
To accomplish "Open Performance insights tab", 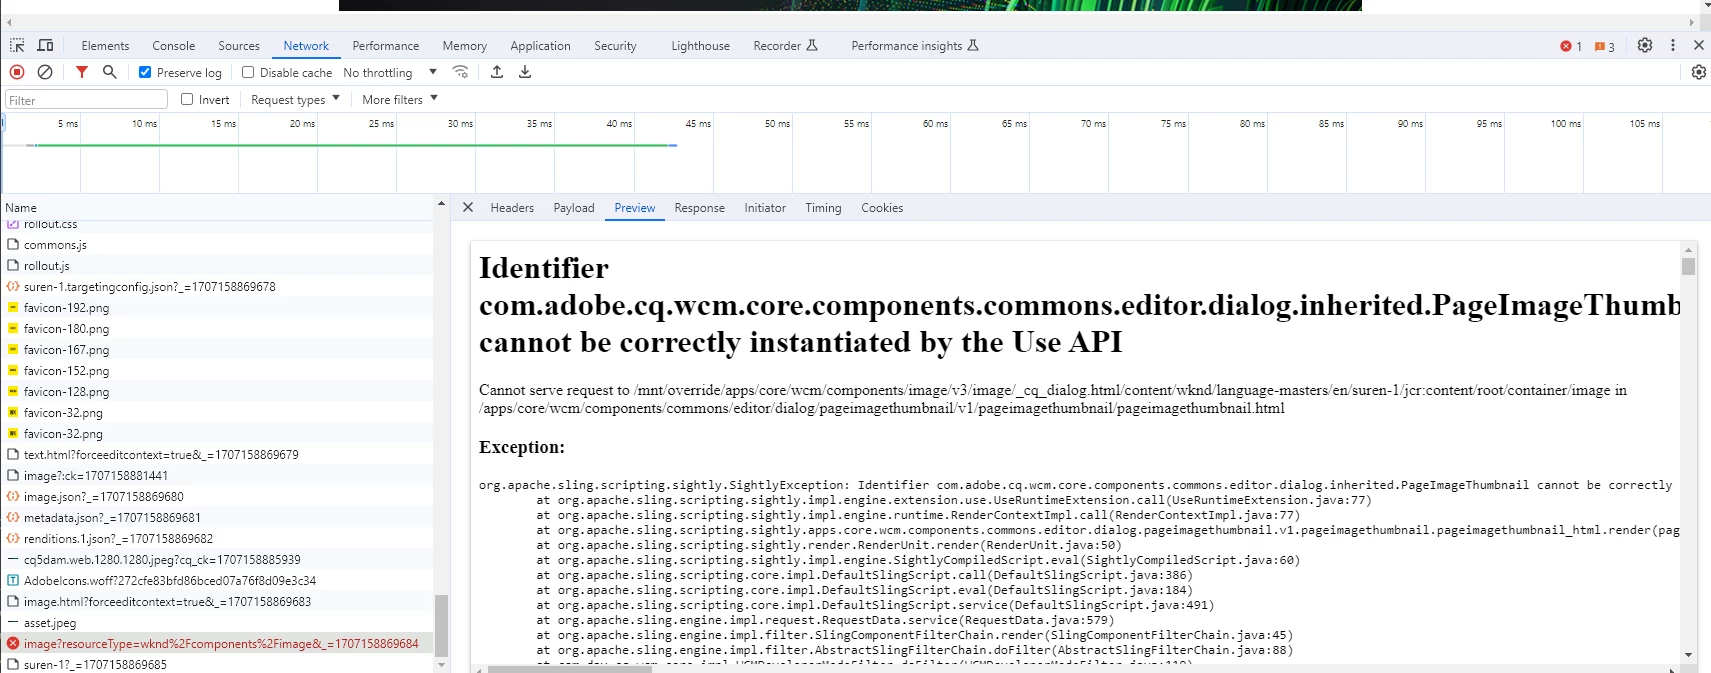I will tap(915, 46).
